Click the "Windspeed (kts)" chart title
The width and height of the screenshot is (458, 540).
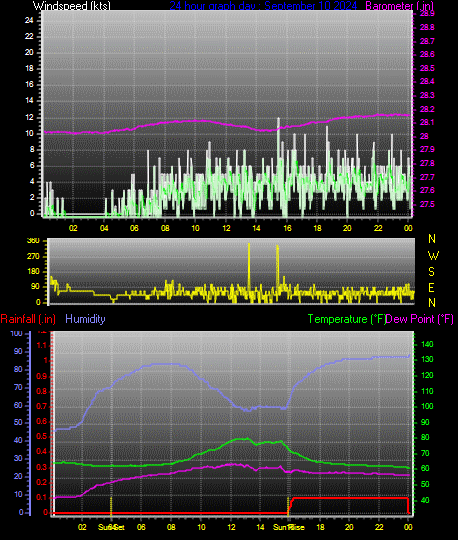pos(72,6)
